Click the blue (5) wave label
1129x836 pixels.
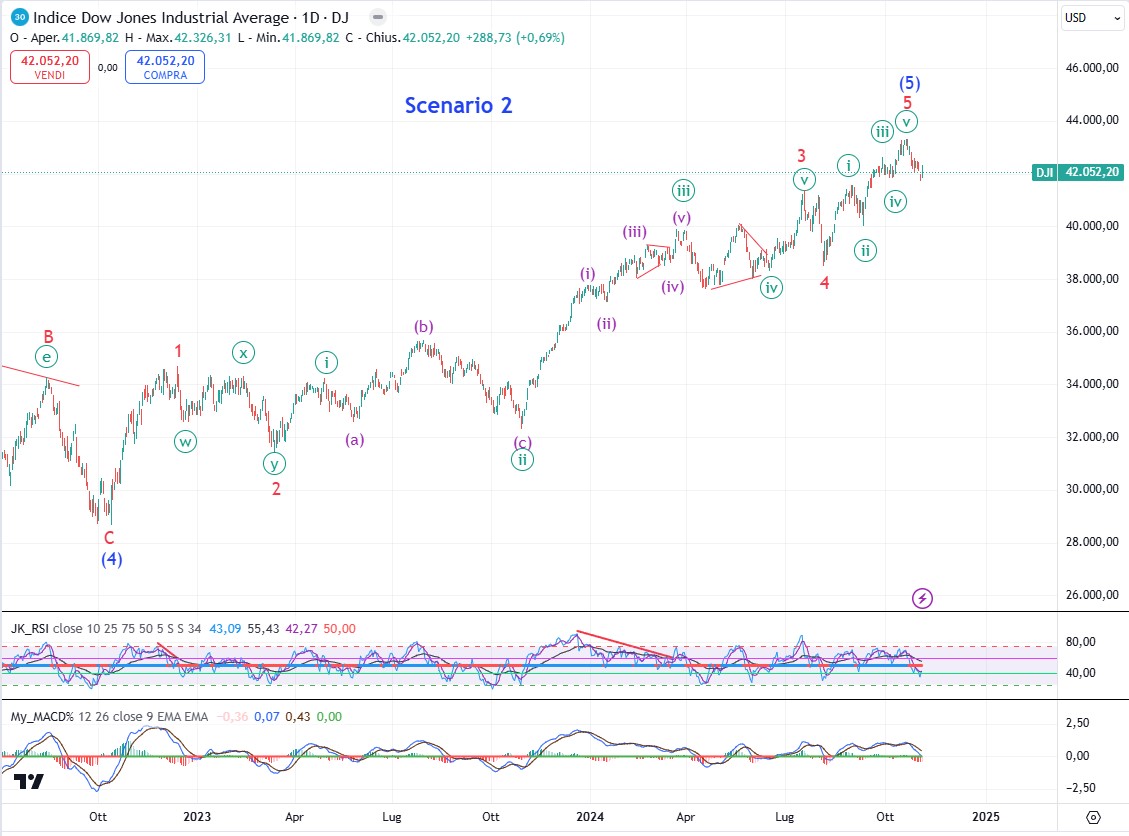pos(909,83)
